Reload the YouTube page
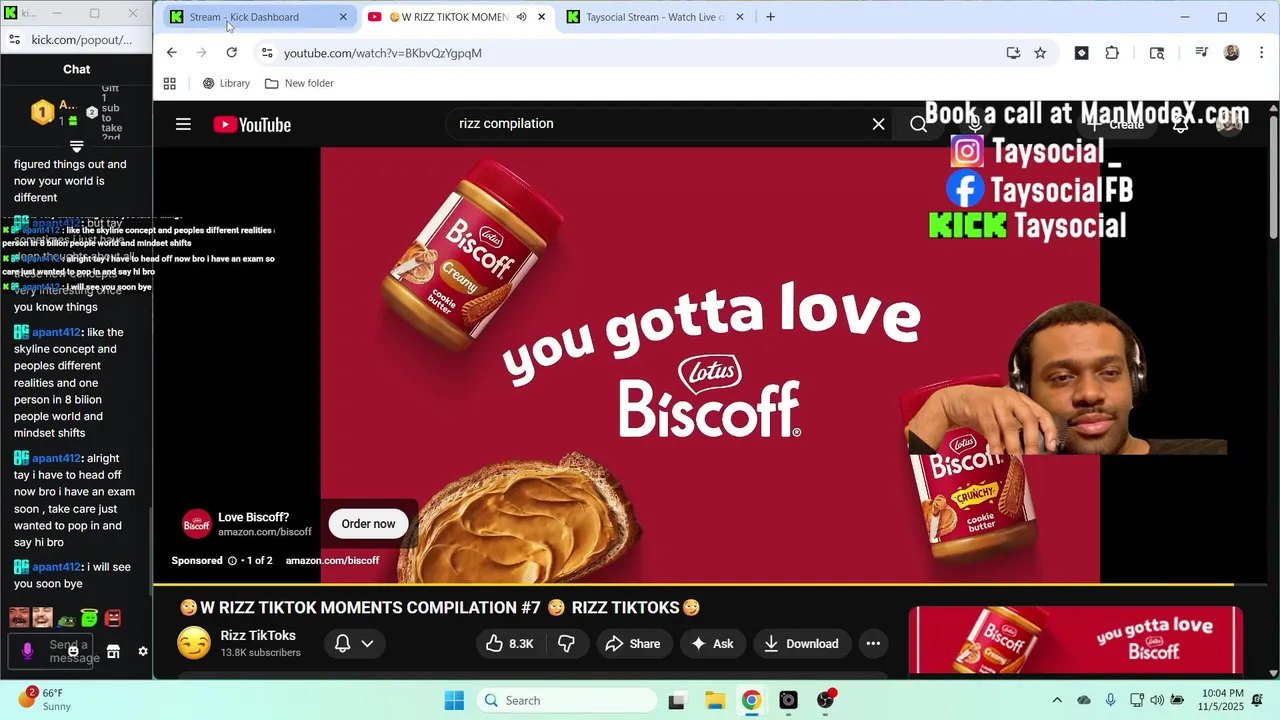The width and height of the screenshot is (1280, 720). click(232, 53)
